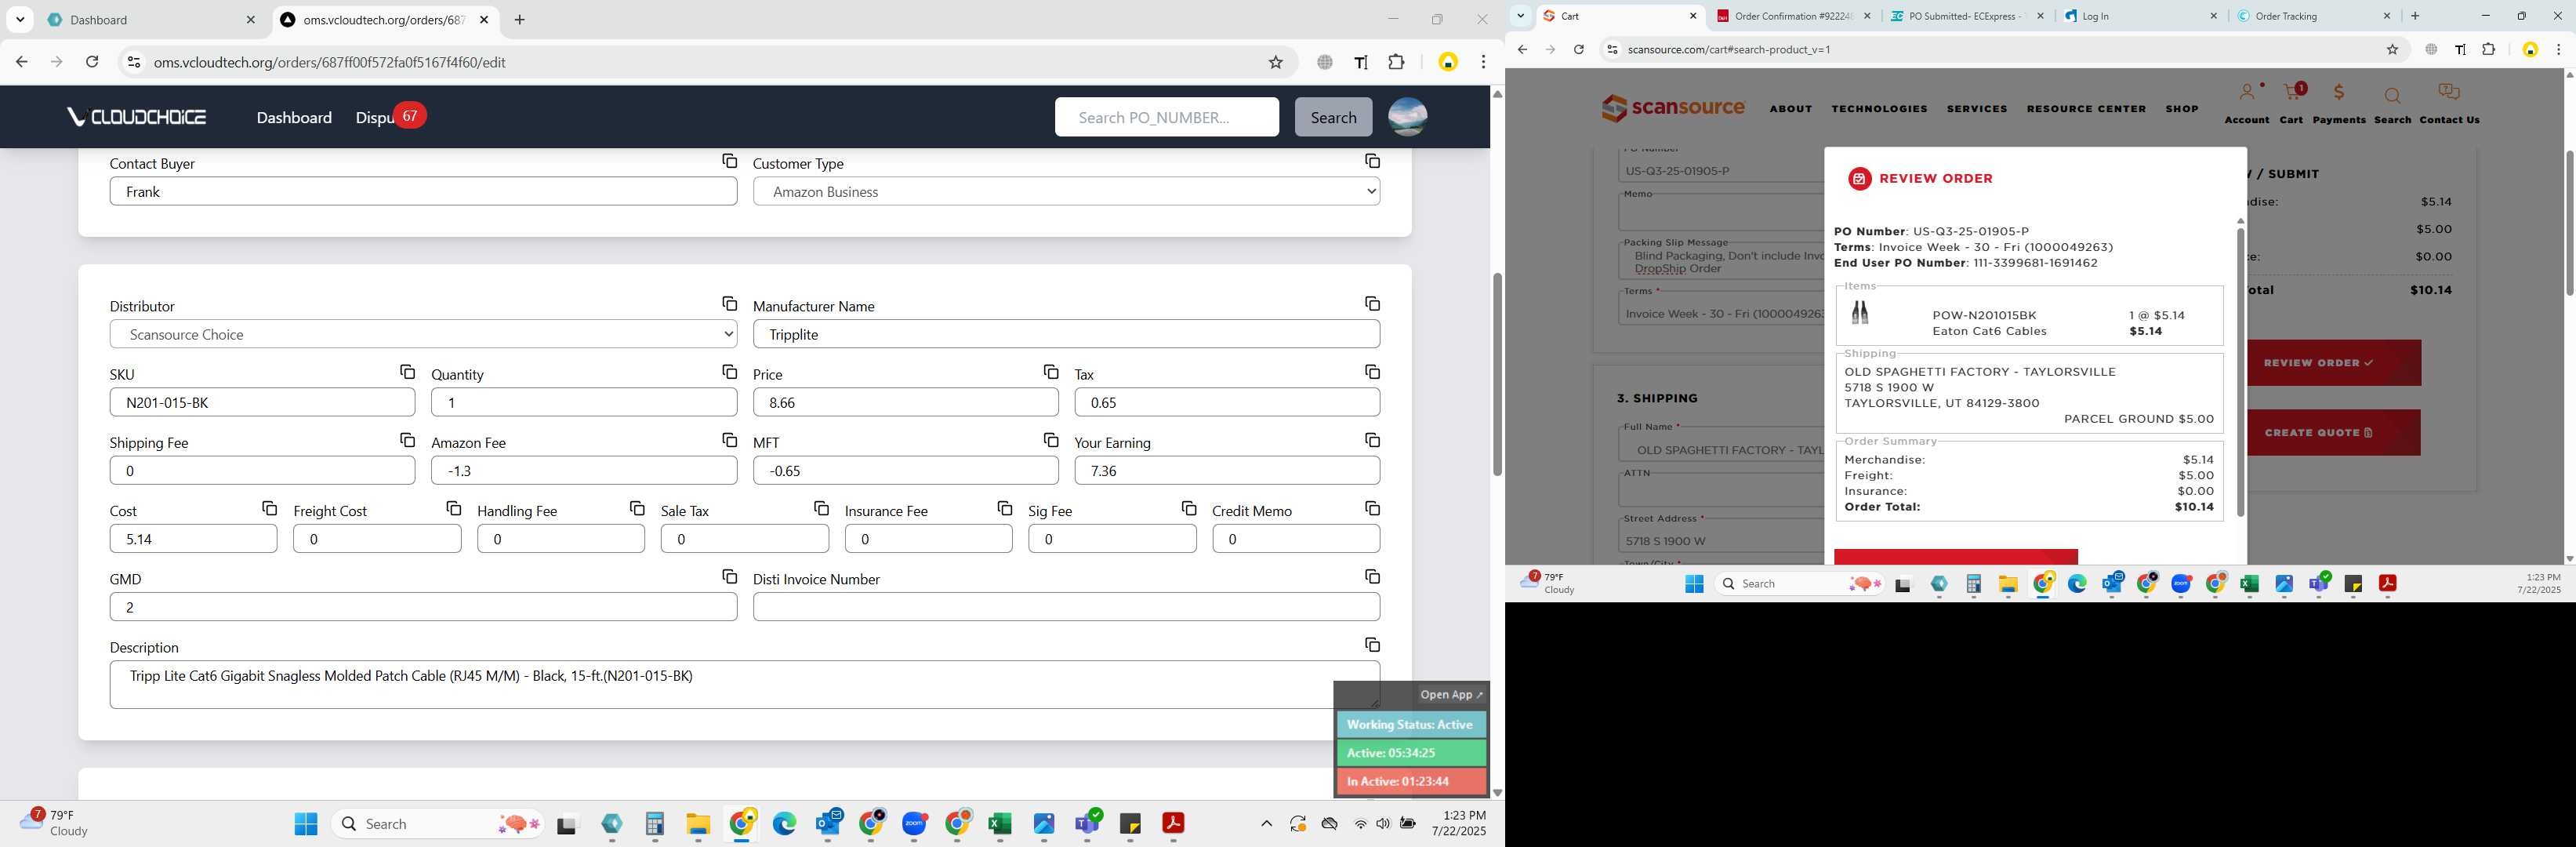Viewport: 2576px width, 847px height.
Task: Click the ScanSource logo
Action: click(x=1672, y=108)
